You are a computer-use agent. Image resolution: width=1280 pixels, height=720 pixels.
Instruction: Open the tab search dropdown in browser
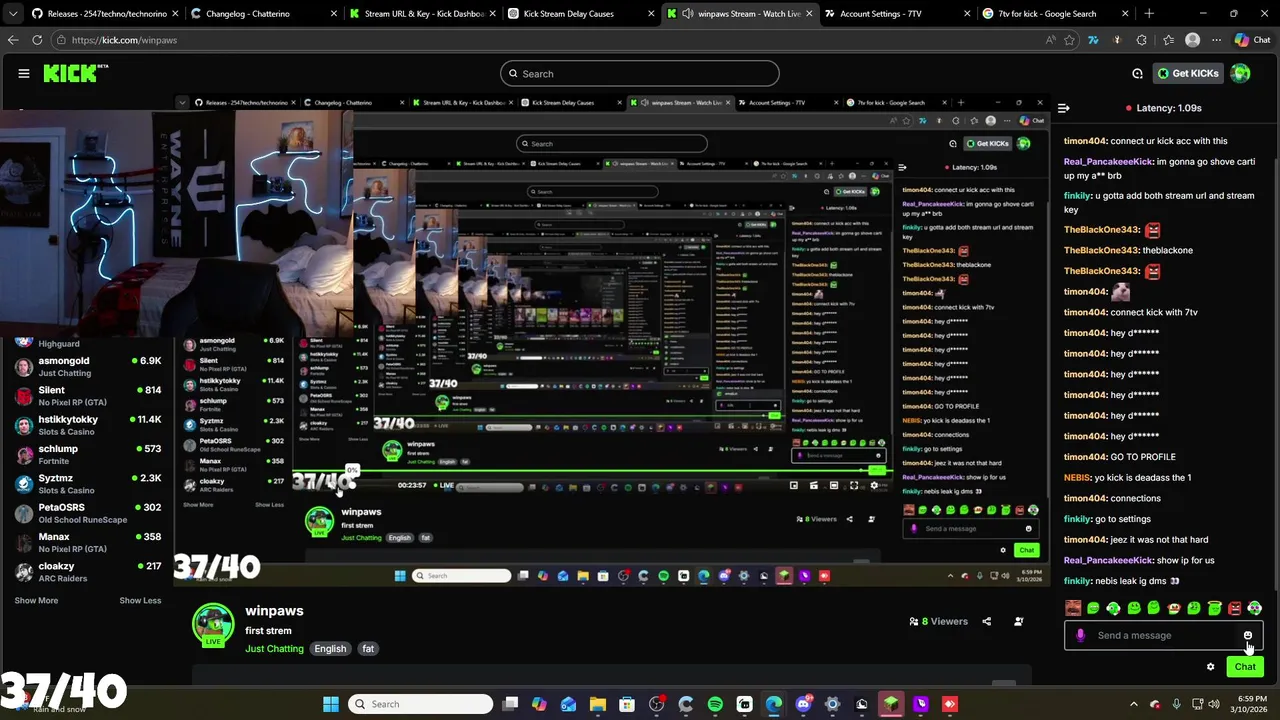tap(13, 13)
